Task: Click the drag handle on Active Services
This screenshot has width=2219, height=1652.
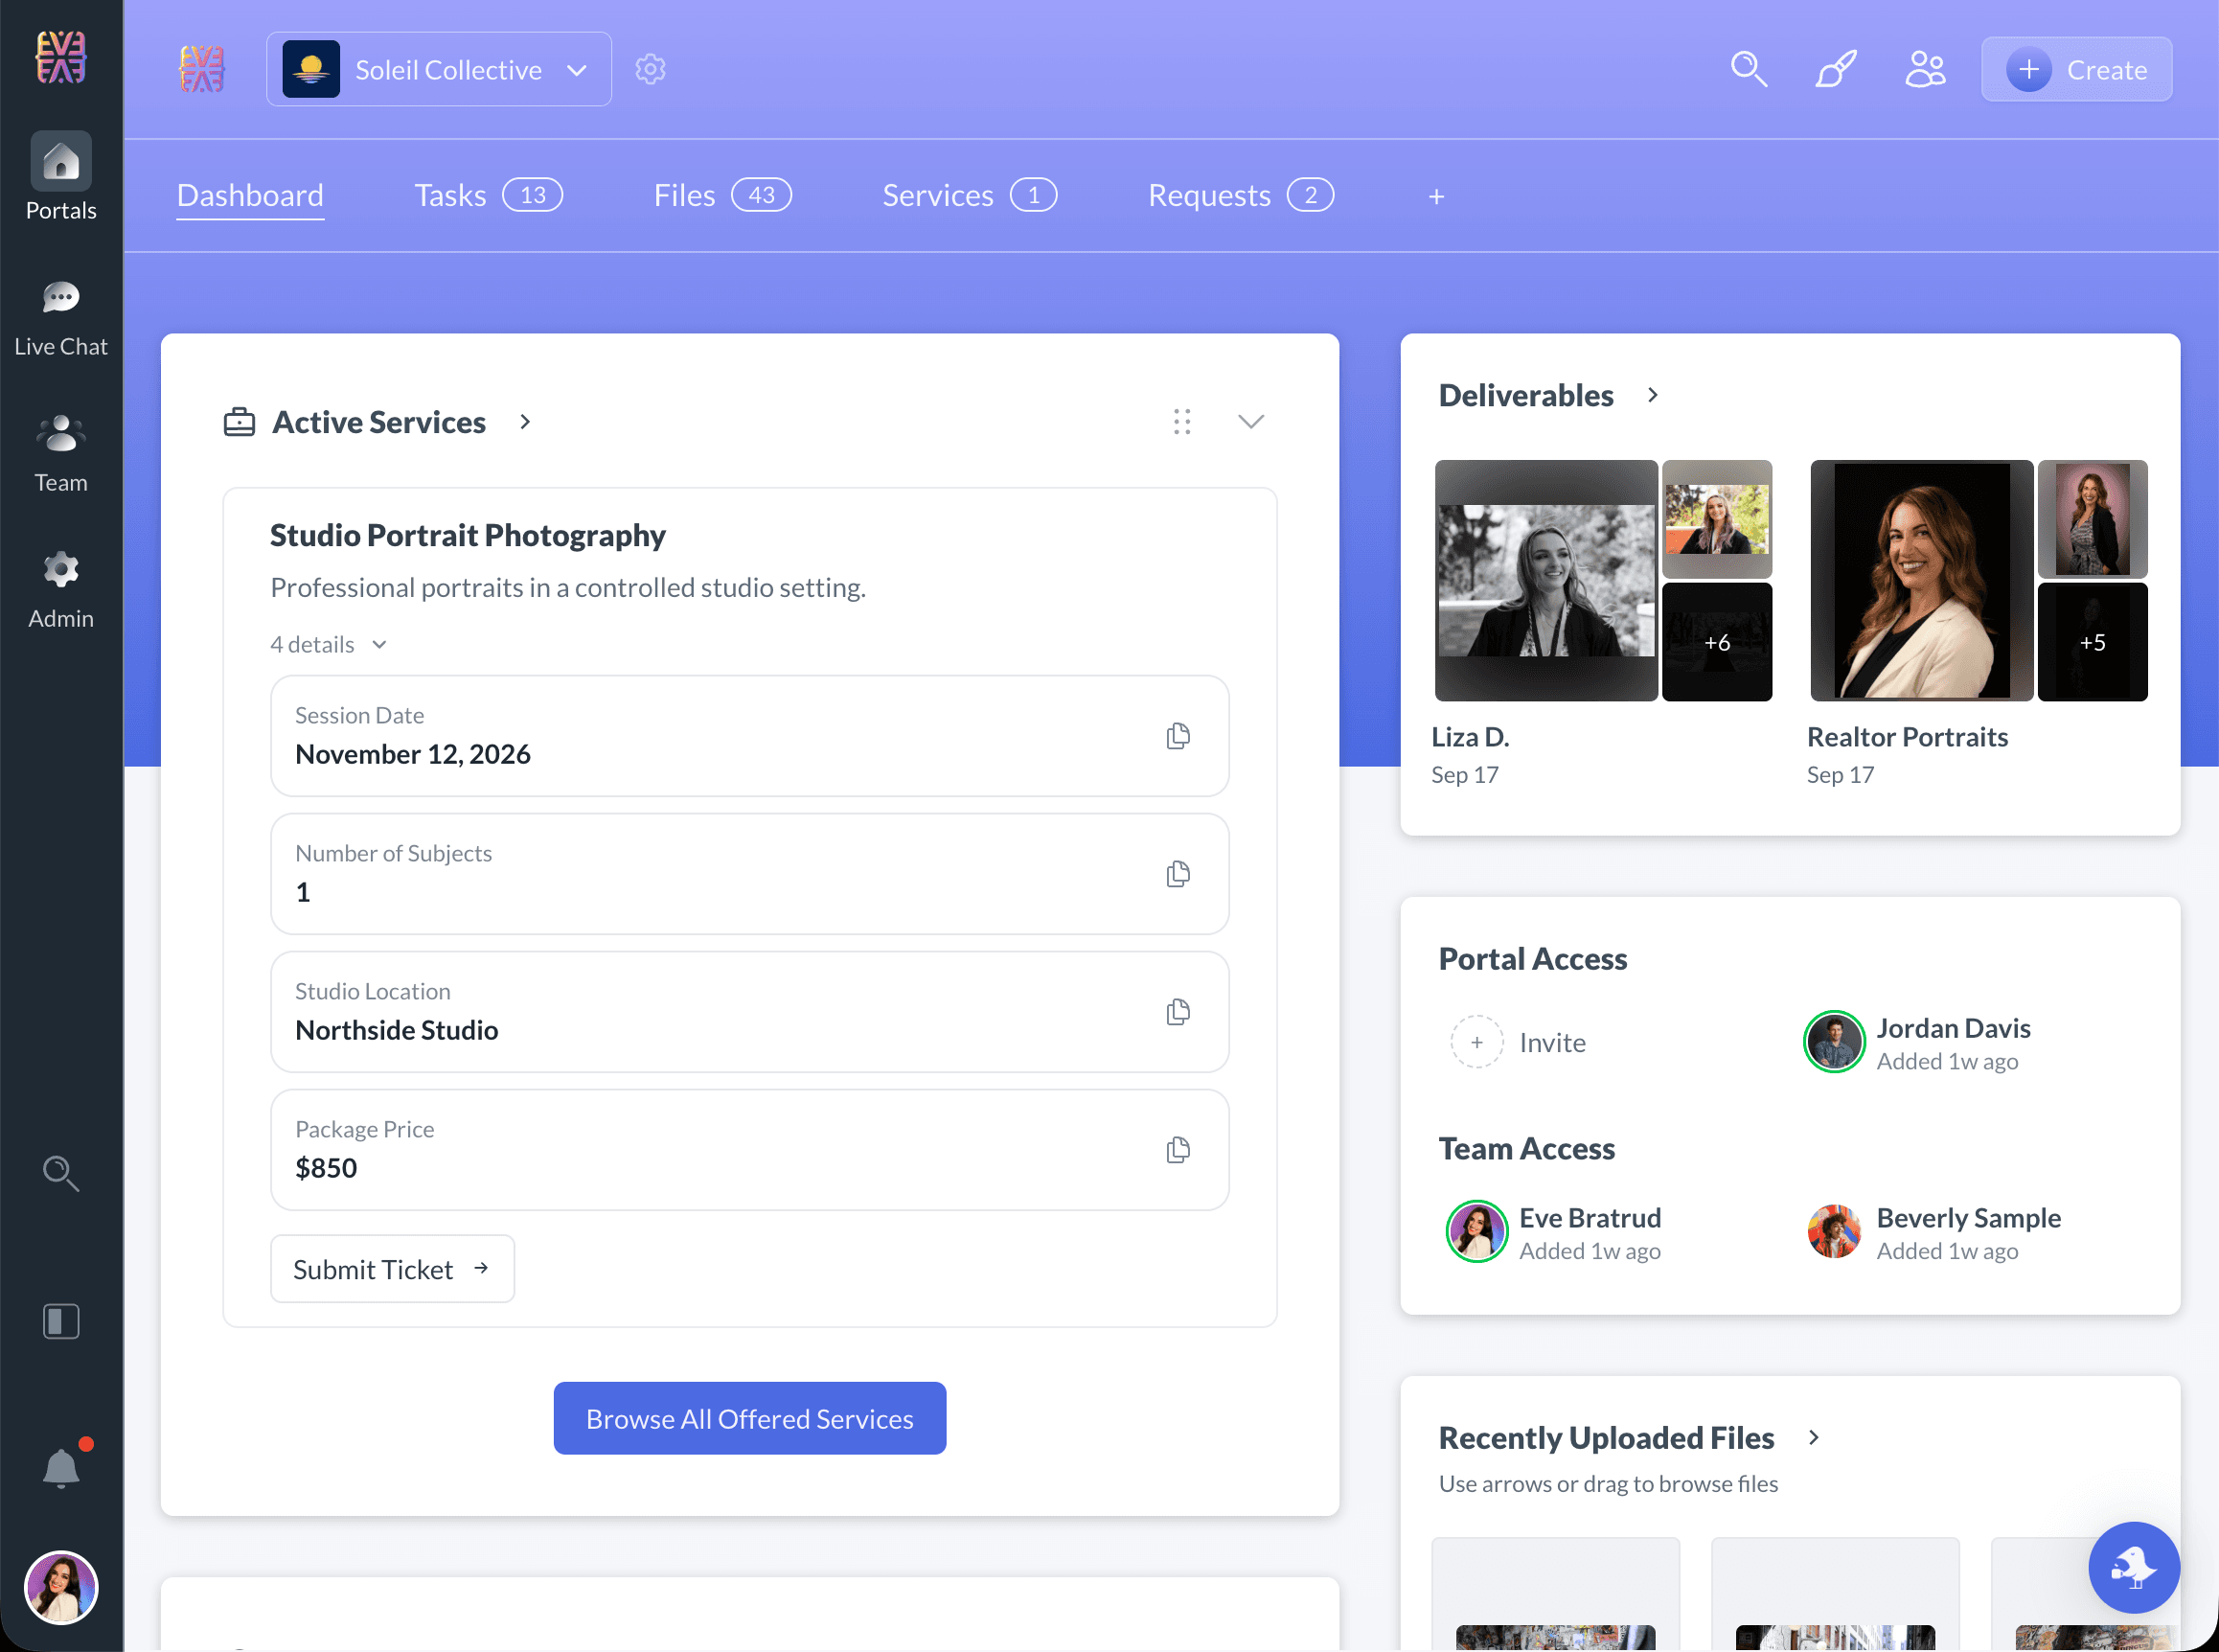Action: pos(1182,422)
